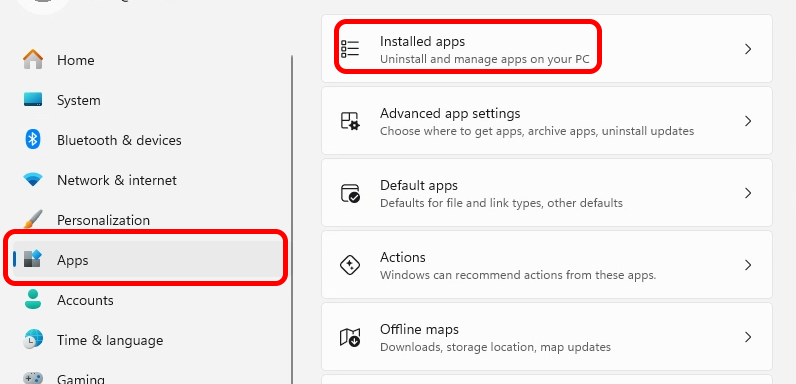
Task: Click the sidebar vertical scrollbar
Action: click(292, 218)
